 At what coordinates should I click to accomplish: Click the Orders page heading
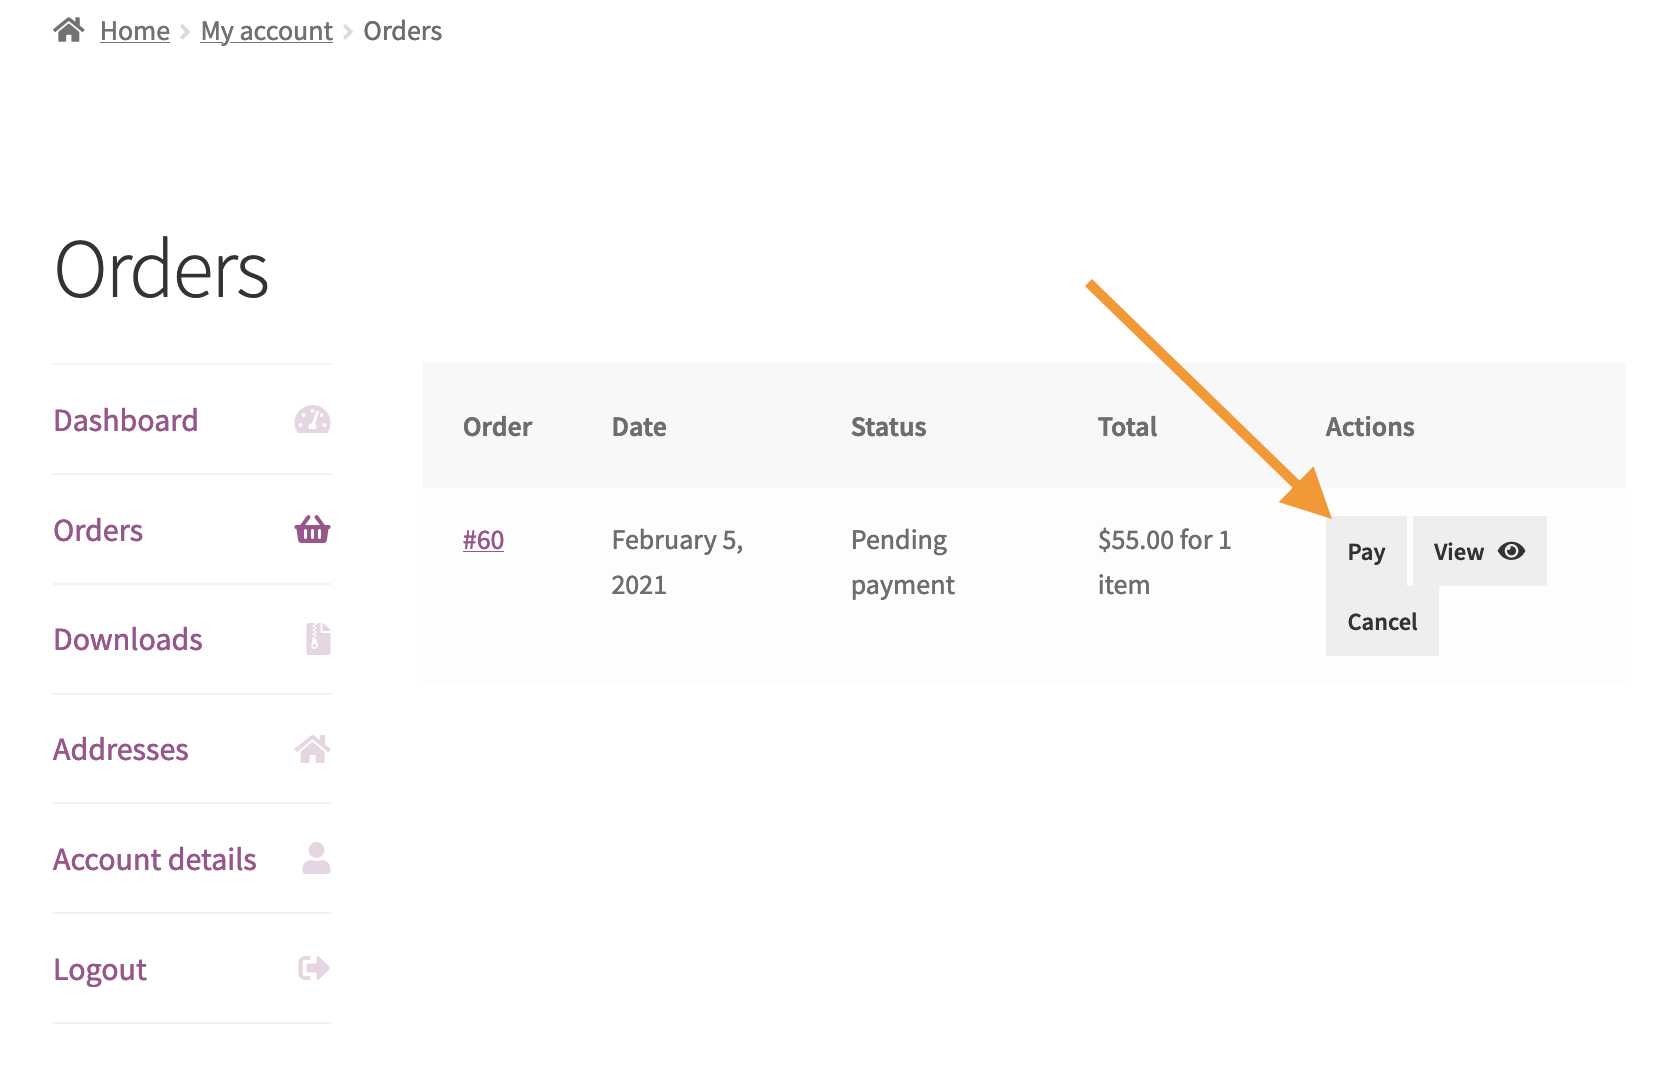point(161,268)
